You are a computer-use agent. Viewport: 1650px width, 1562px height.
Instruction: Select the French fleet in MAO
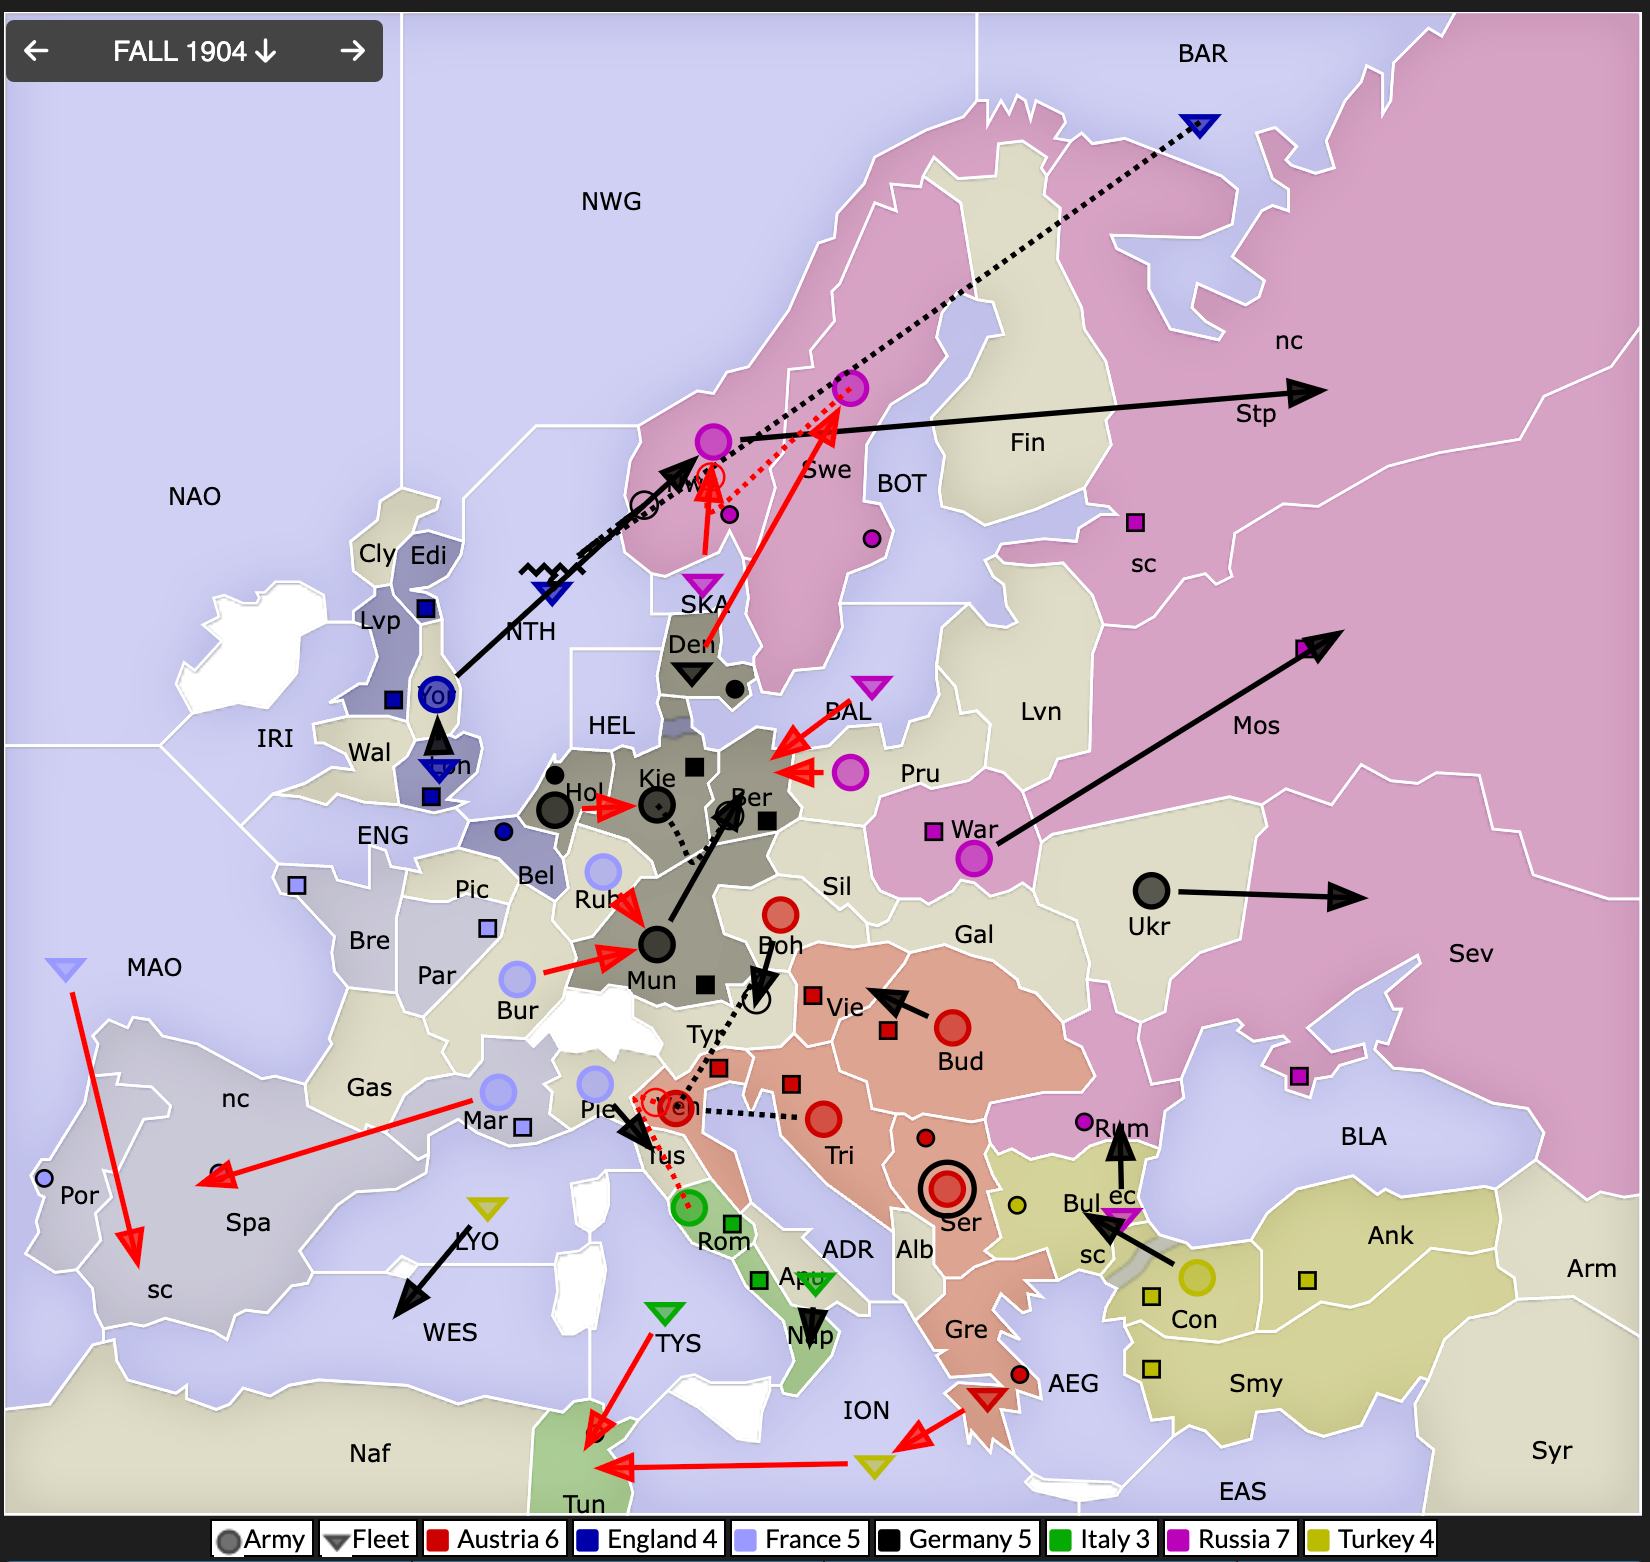click(66, 969)
